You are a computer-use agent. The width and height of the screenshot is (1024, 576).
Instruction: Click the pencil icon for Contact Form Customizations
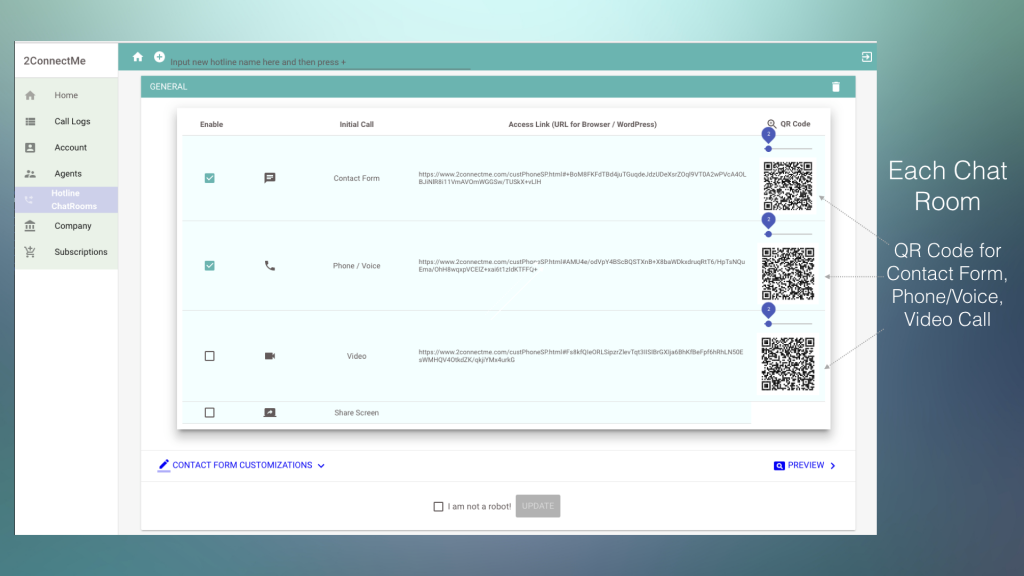(163, 465)
